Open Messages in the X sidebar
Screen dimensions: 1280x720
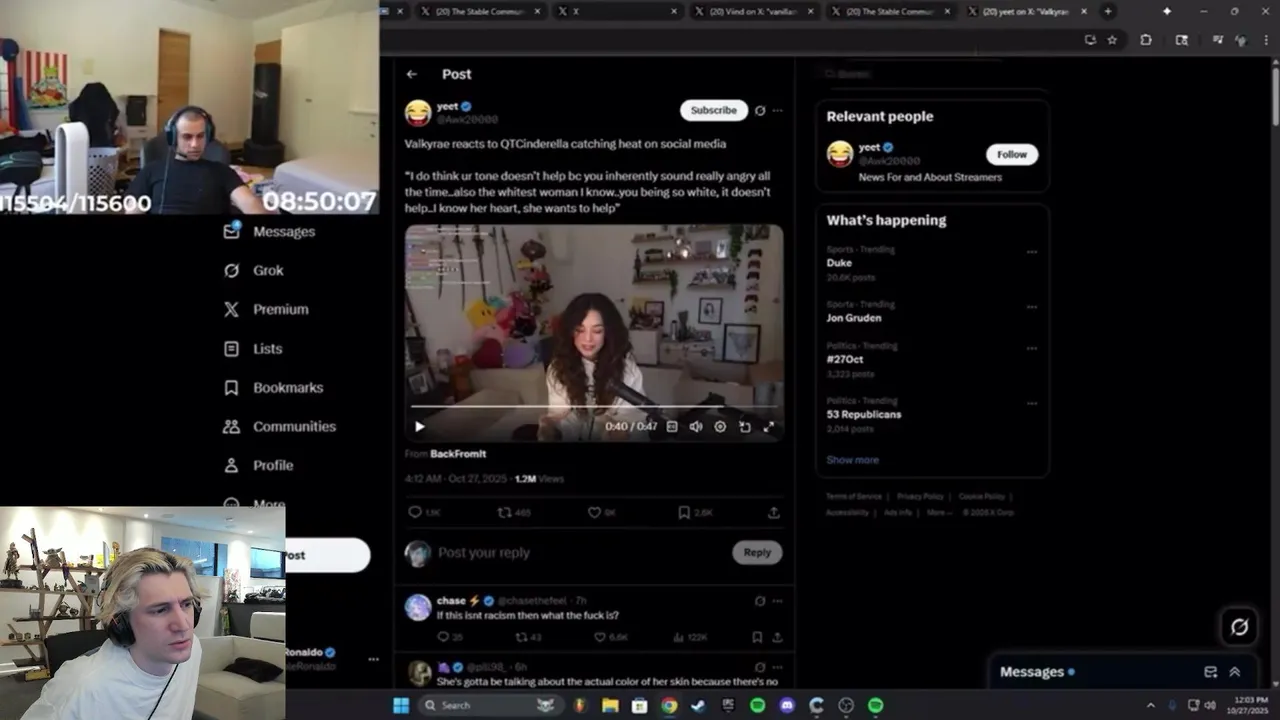tap(269, 231)
